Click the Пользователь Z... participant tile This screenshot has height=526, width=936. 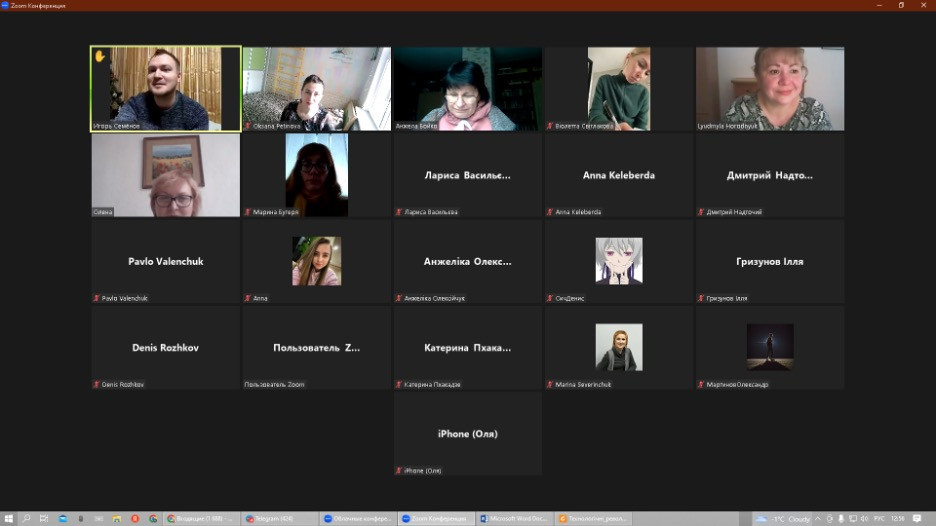point(317,347)
